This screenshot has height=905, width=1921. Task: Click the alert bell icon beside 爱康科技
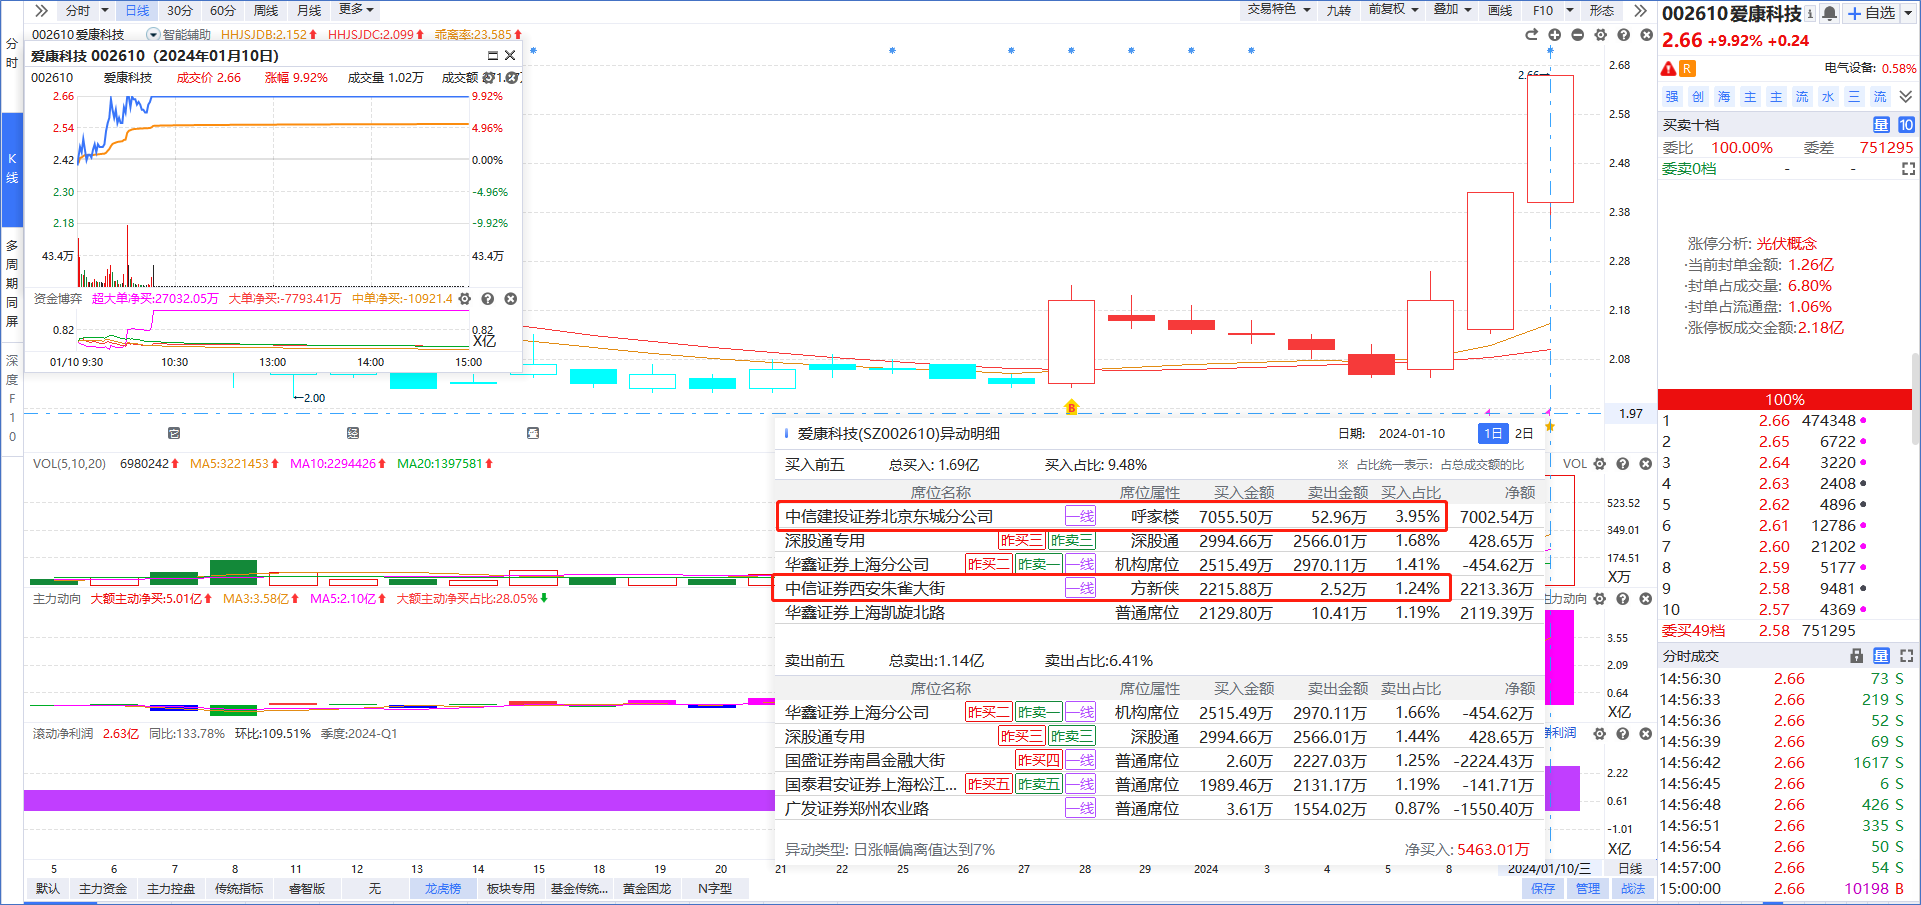coord(1829,13)
